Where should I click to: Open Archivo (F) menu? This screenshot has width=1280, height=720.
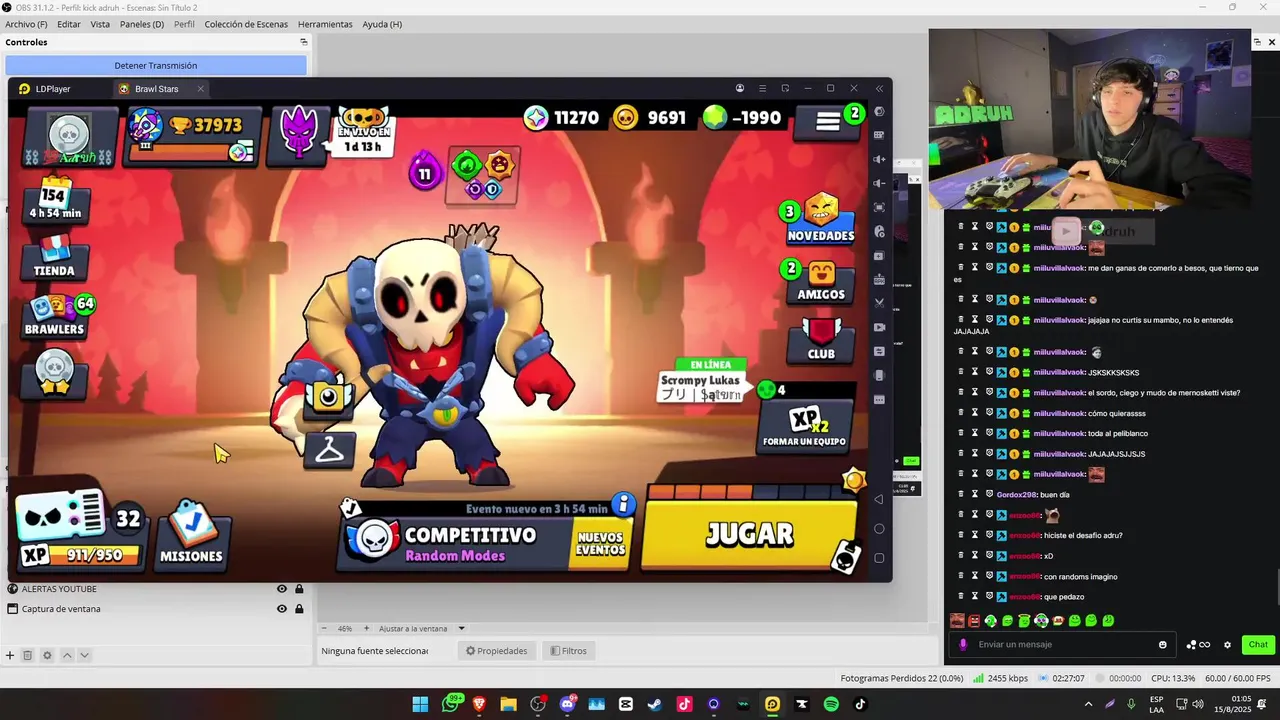click(x=26, y=24)
